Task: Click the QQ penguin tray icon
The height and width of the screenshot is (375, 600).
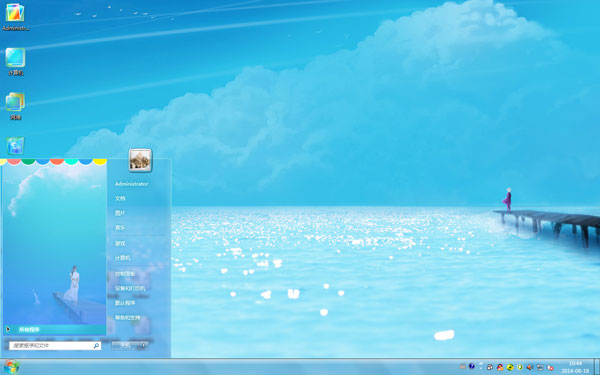Action: [x=490, y=367]
